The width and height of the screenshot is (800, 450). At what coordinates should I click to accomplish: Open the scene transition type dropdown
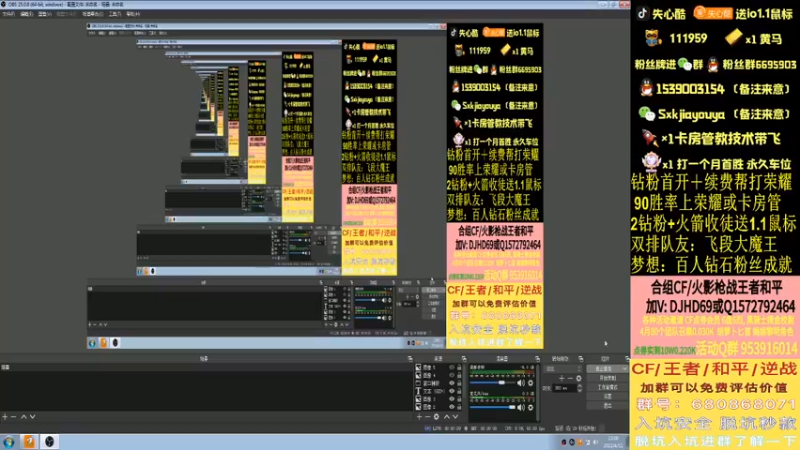click(x=563, y=368)
